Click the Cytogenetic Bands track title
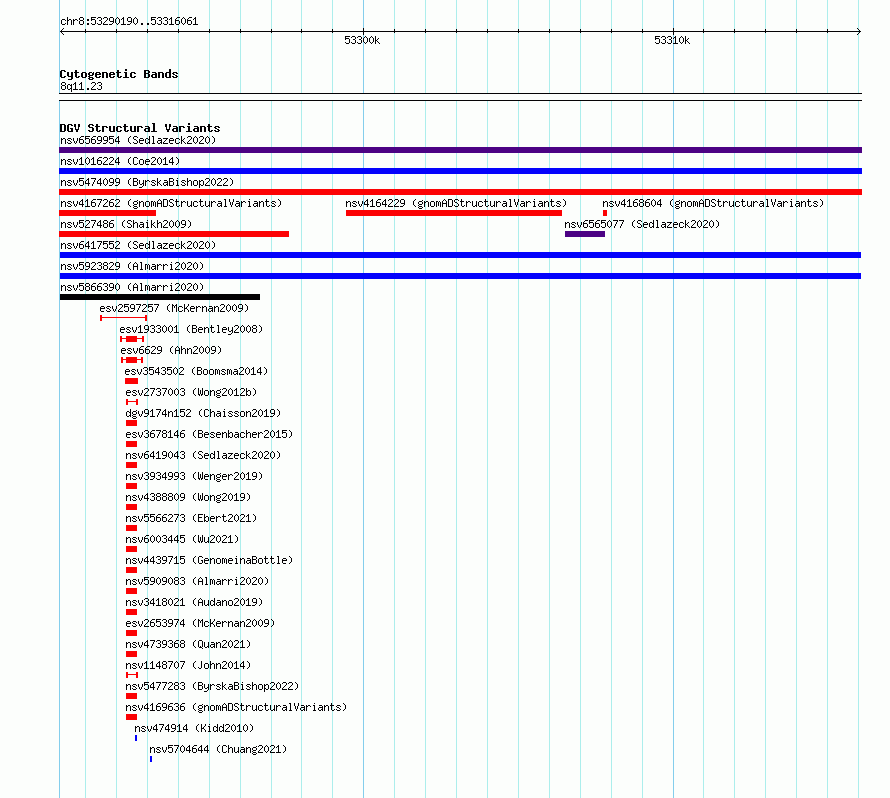The width and height of the screenshot is (890, 798). point(119,74)
